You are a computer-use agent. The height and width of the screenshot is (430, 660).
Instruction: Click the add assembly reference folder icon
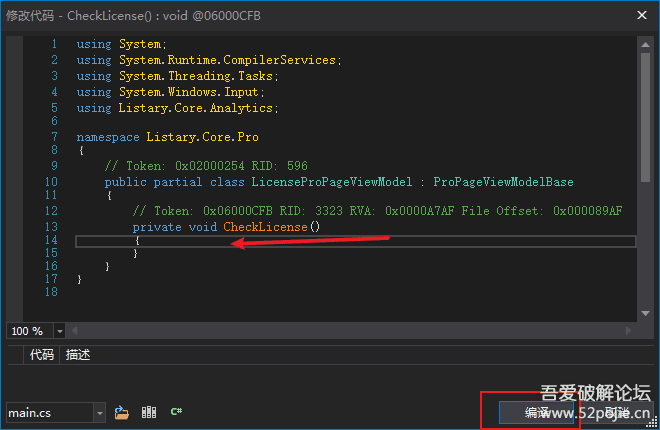click(x=122, y=412)
